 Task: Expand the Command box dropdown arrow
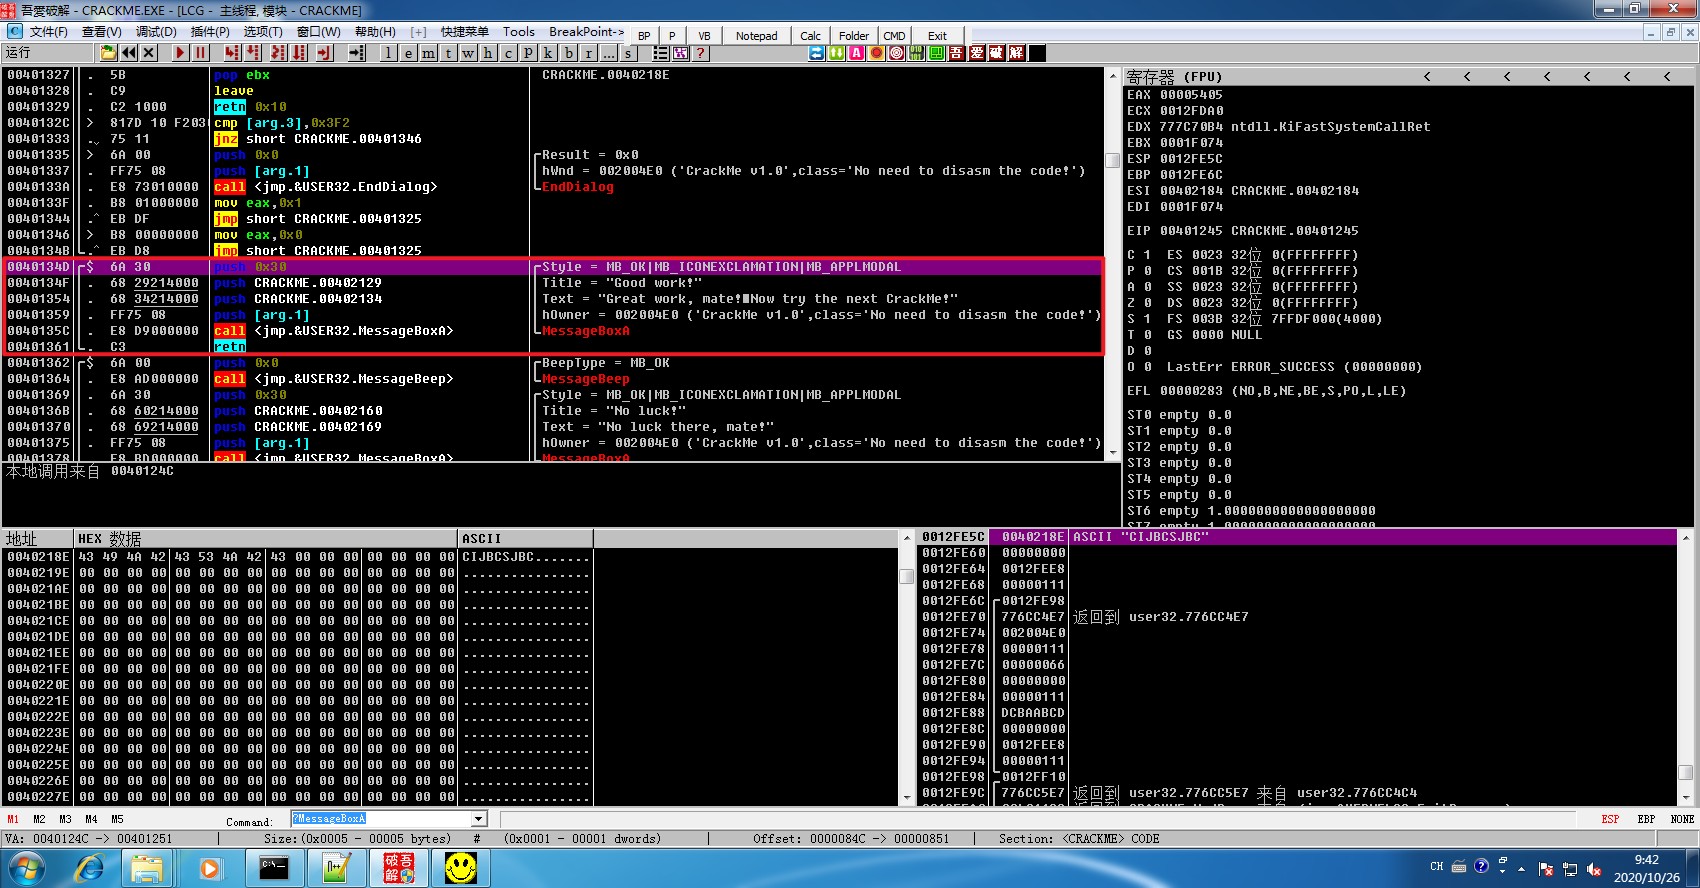pos(479,819)
